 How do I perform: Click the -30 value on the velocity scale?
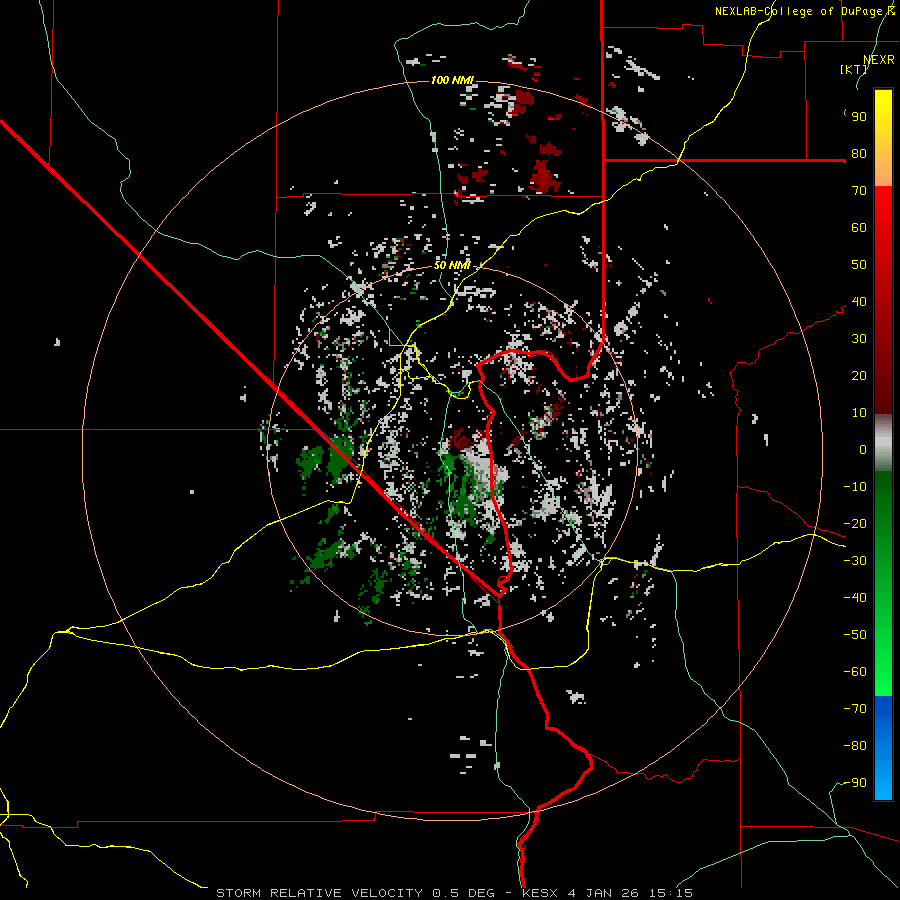tap(855, 561)
